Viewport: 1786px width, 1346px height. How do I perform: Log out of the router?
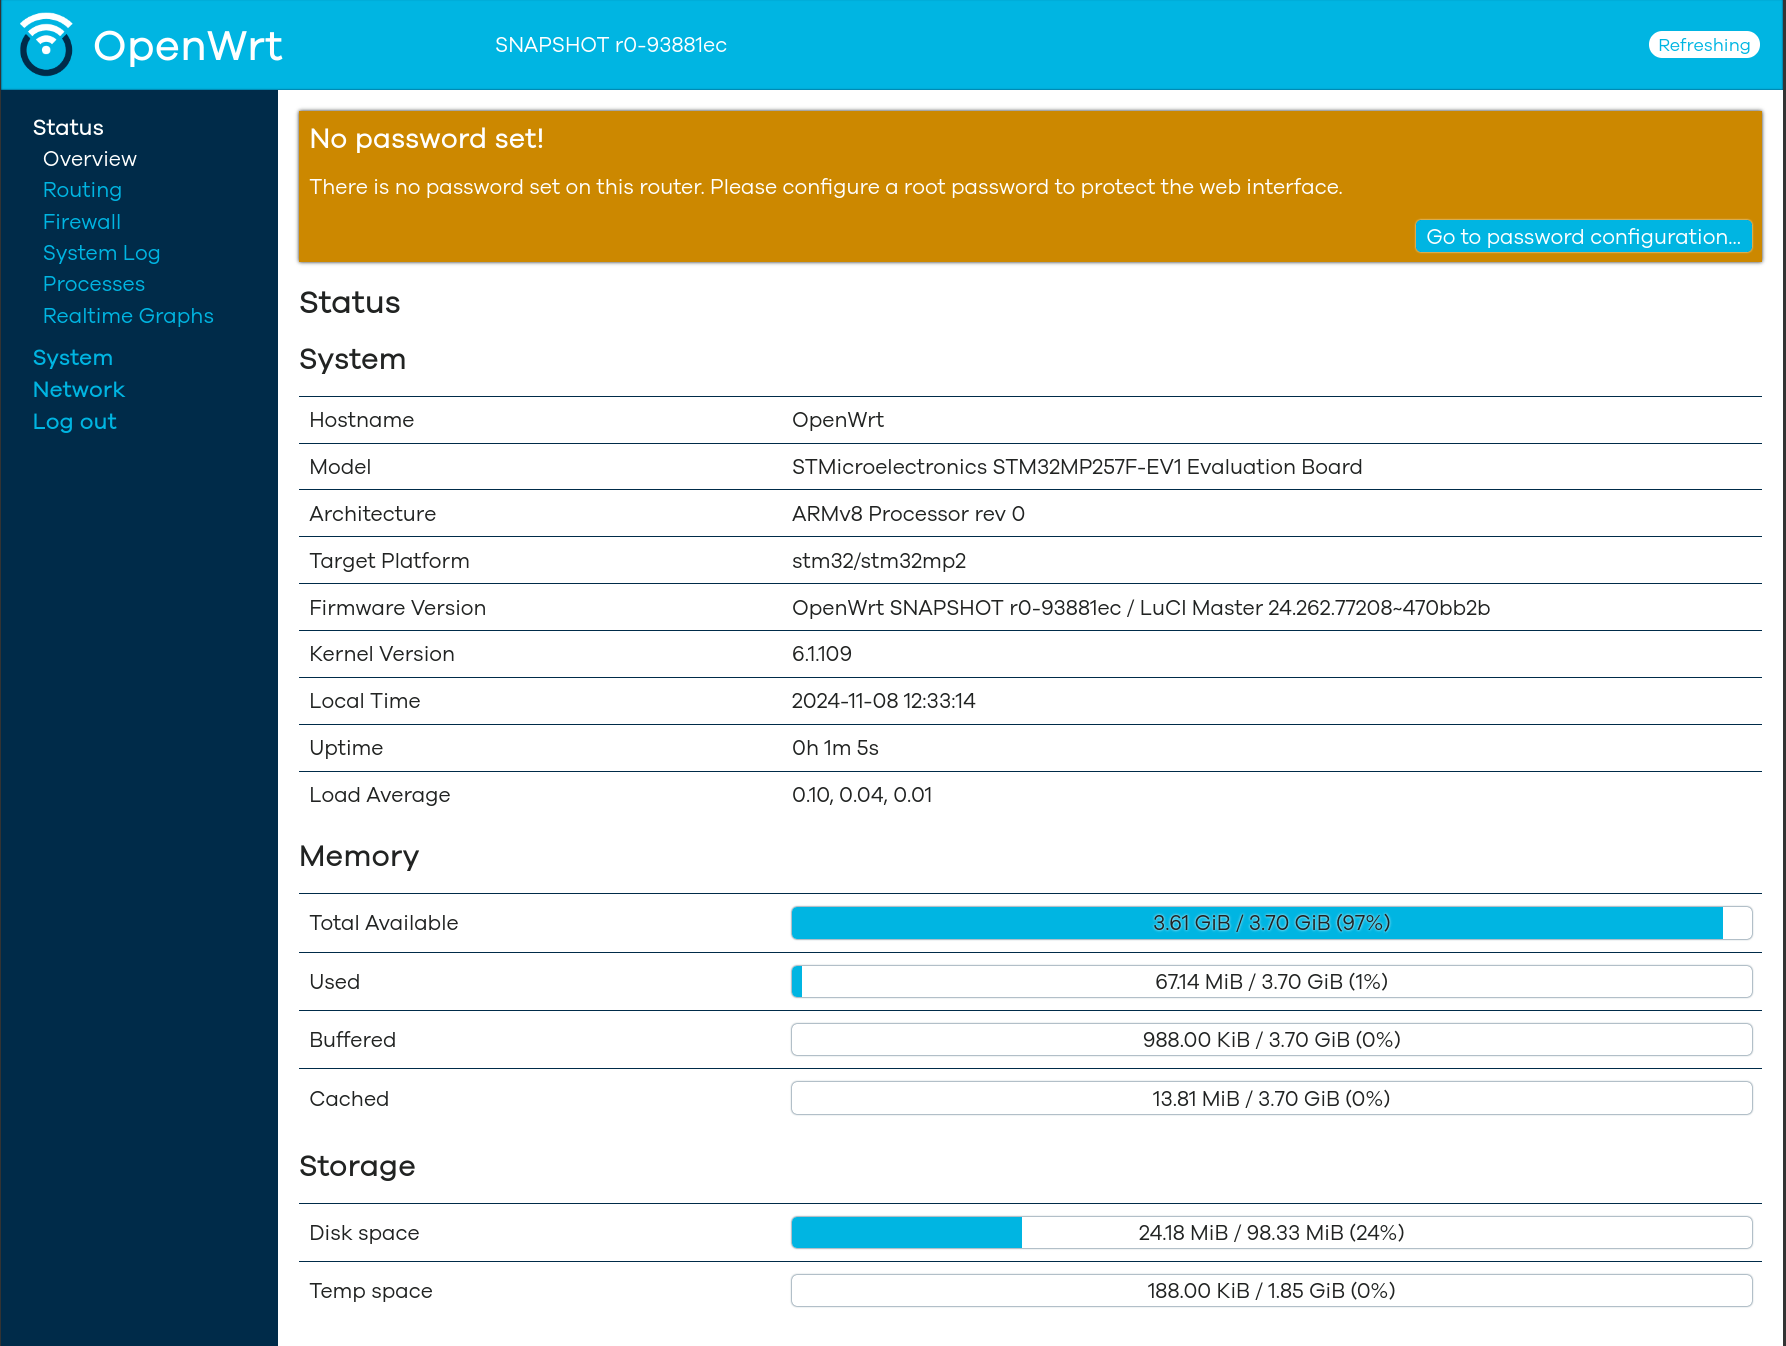(75, 422)
